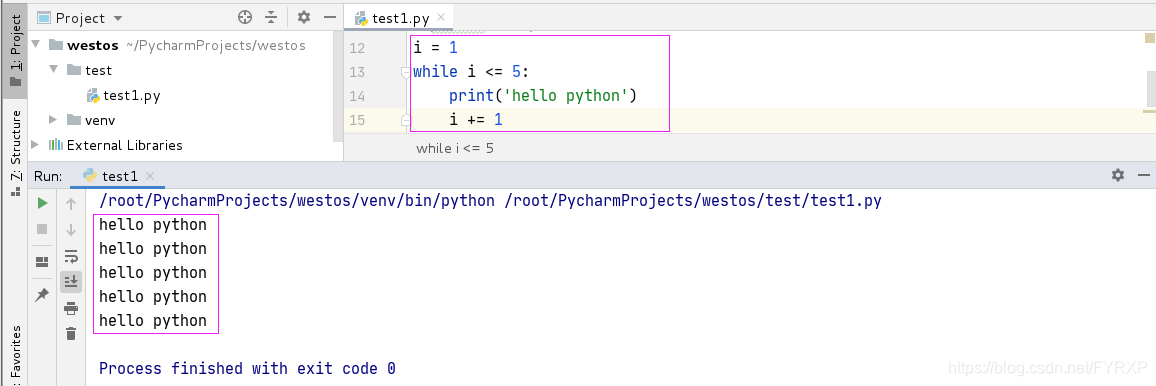Click the 'while i <= 5' breadcrumb
The image size is (1156, 386).
tap(455, 148)
